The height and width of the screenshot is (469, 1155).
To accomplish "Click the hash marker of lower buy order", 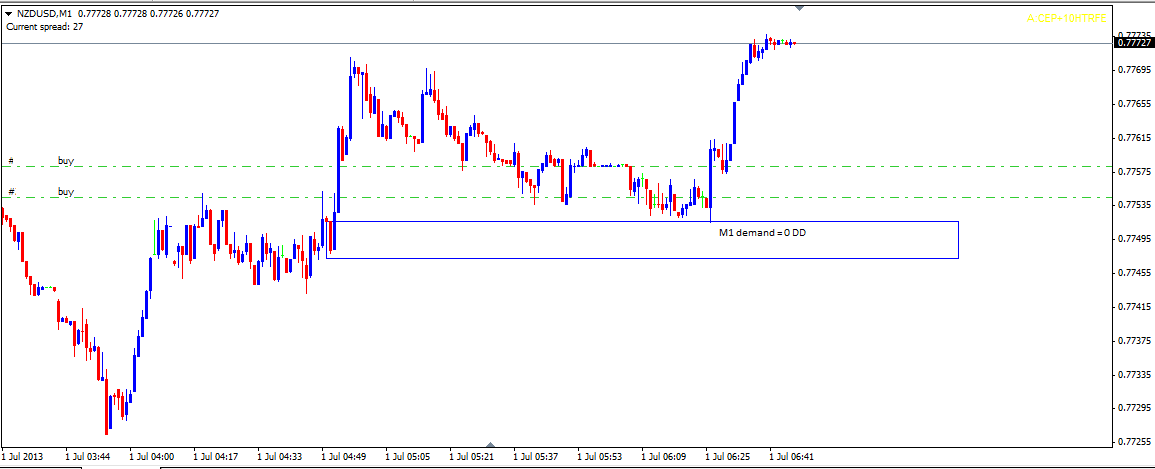I will point(12,191).
